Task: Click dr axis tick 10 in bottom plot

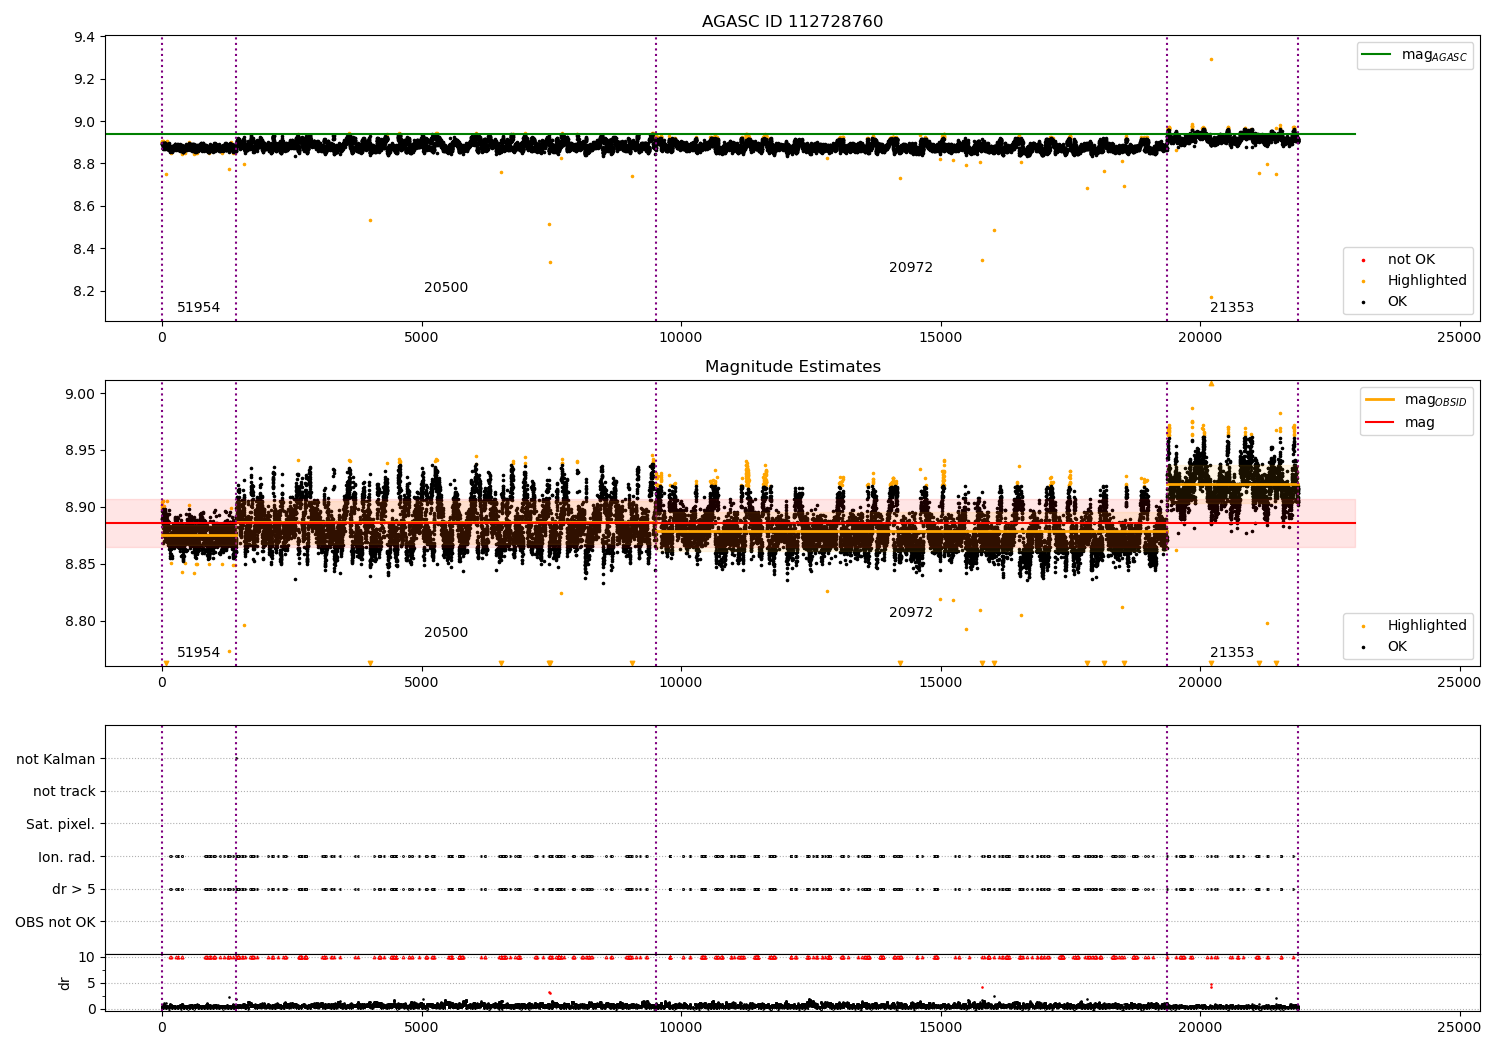Action: 87,958
